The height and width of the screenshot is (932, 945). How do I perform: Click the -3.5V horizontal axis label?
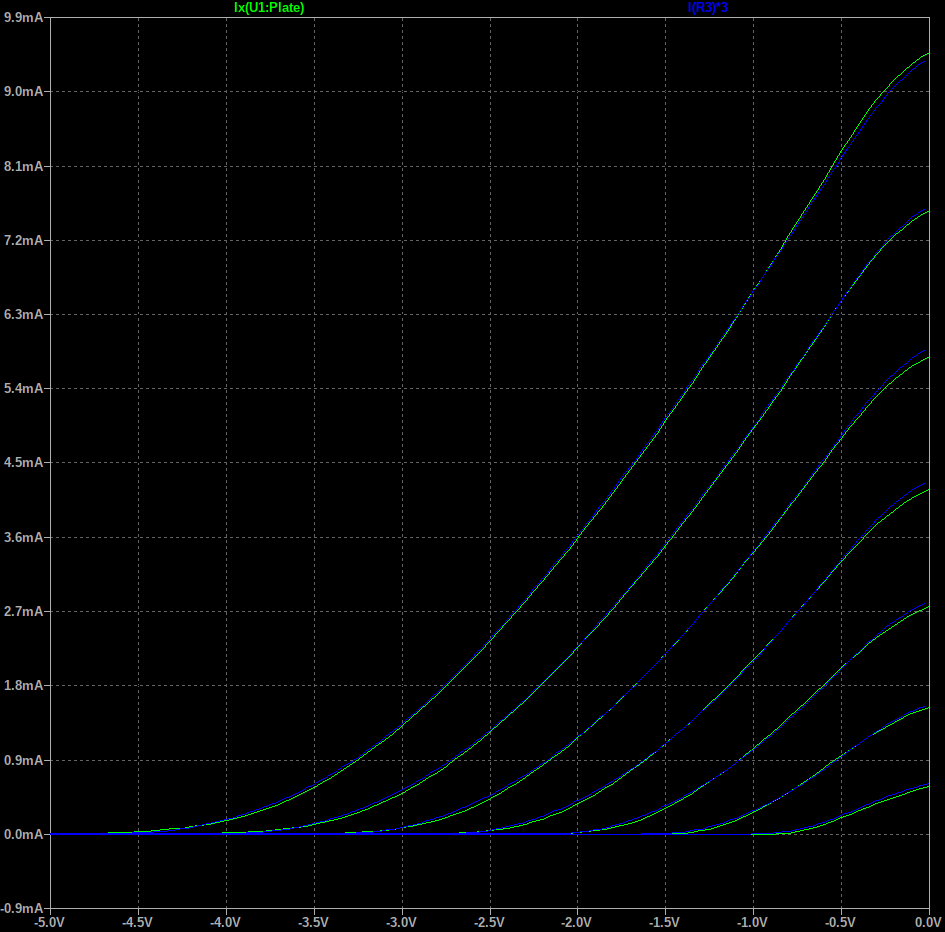tap(313, 923)
